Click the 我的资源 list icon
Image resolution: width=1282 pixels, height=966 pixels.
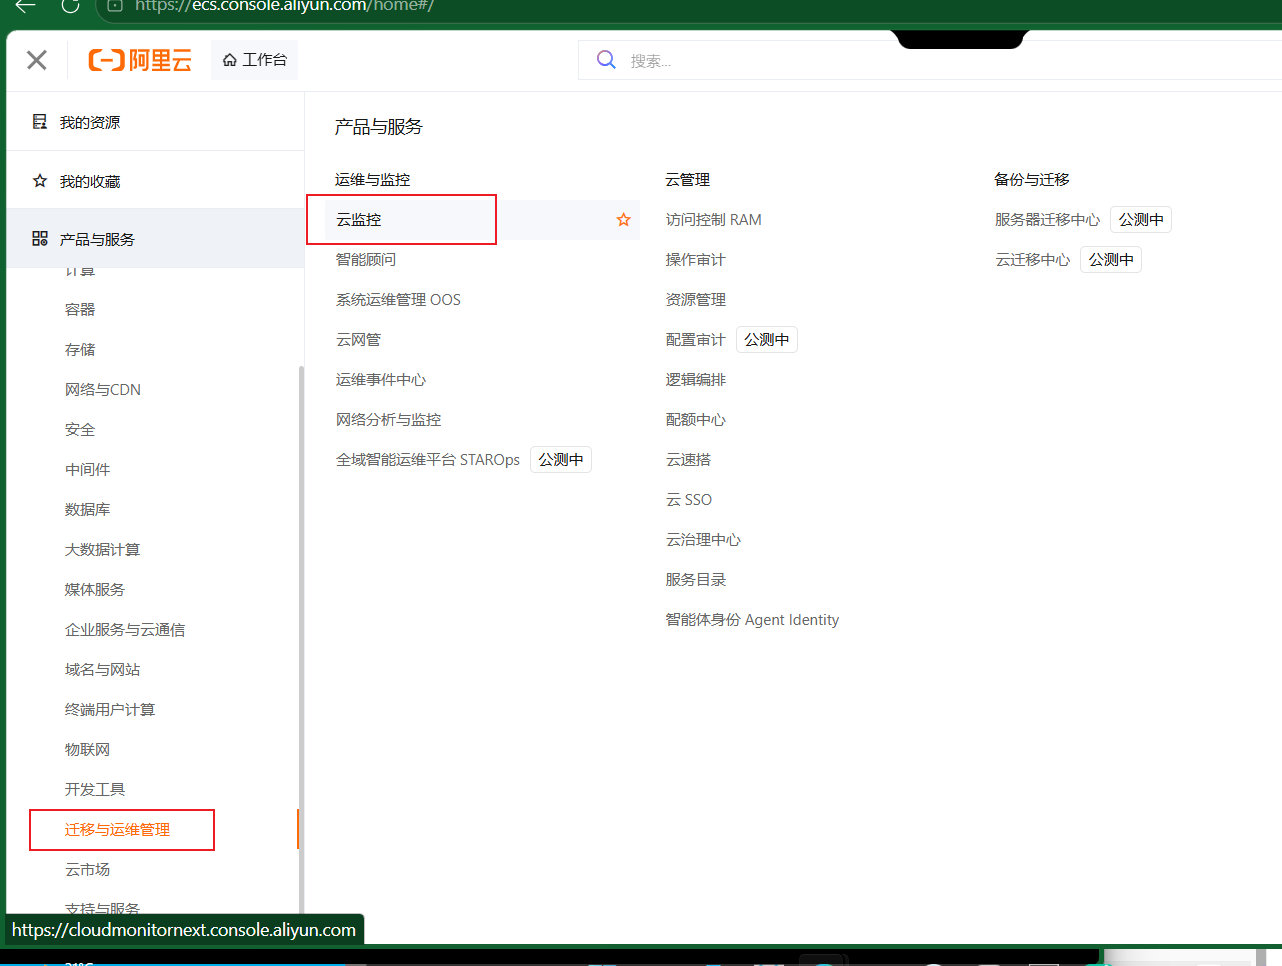point(40,122)
